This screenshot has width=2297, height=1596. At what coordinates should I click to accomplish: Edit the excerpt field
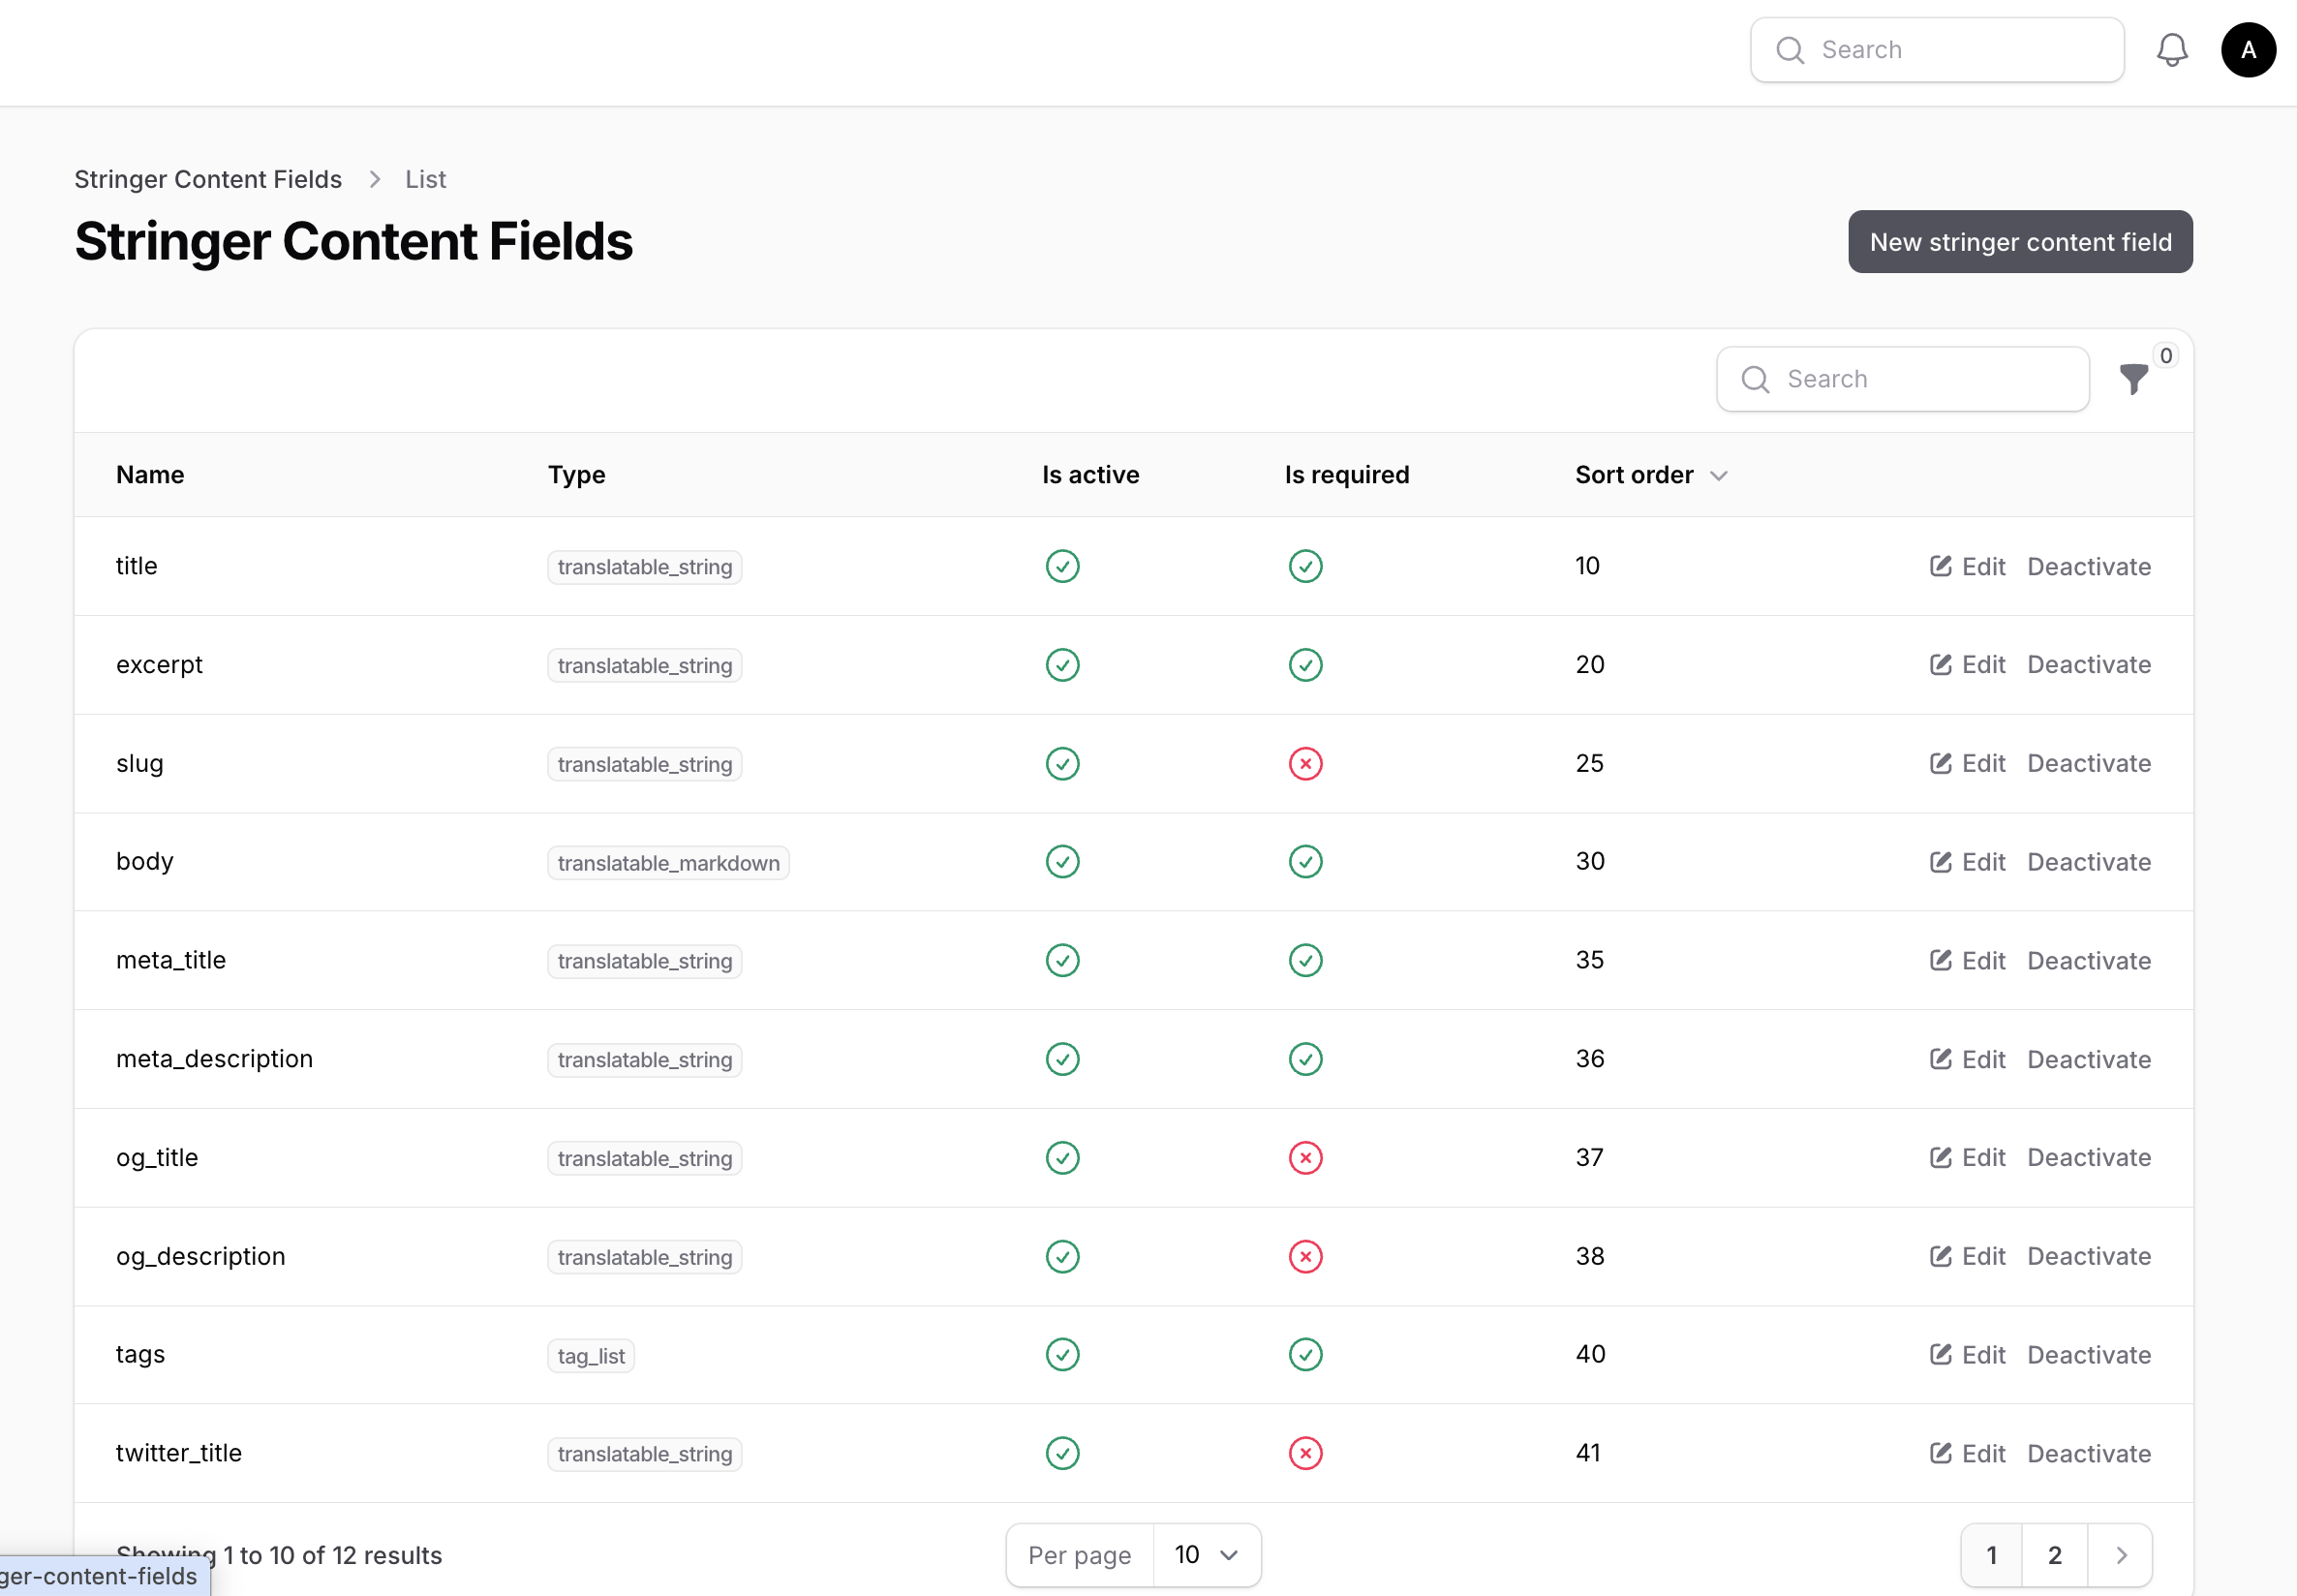(1967, 665)
